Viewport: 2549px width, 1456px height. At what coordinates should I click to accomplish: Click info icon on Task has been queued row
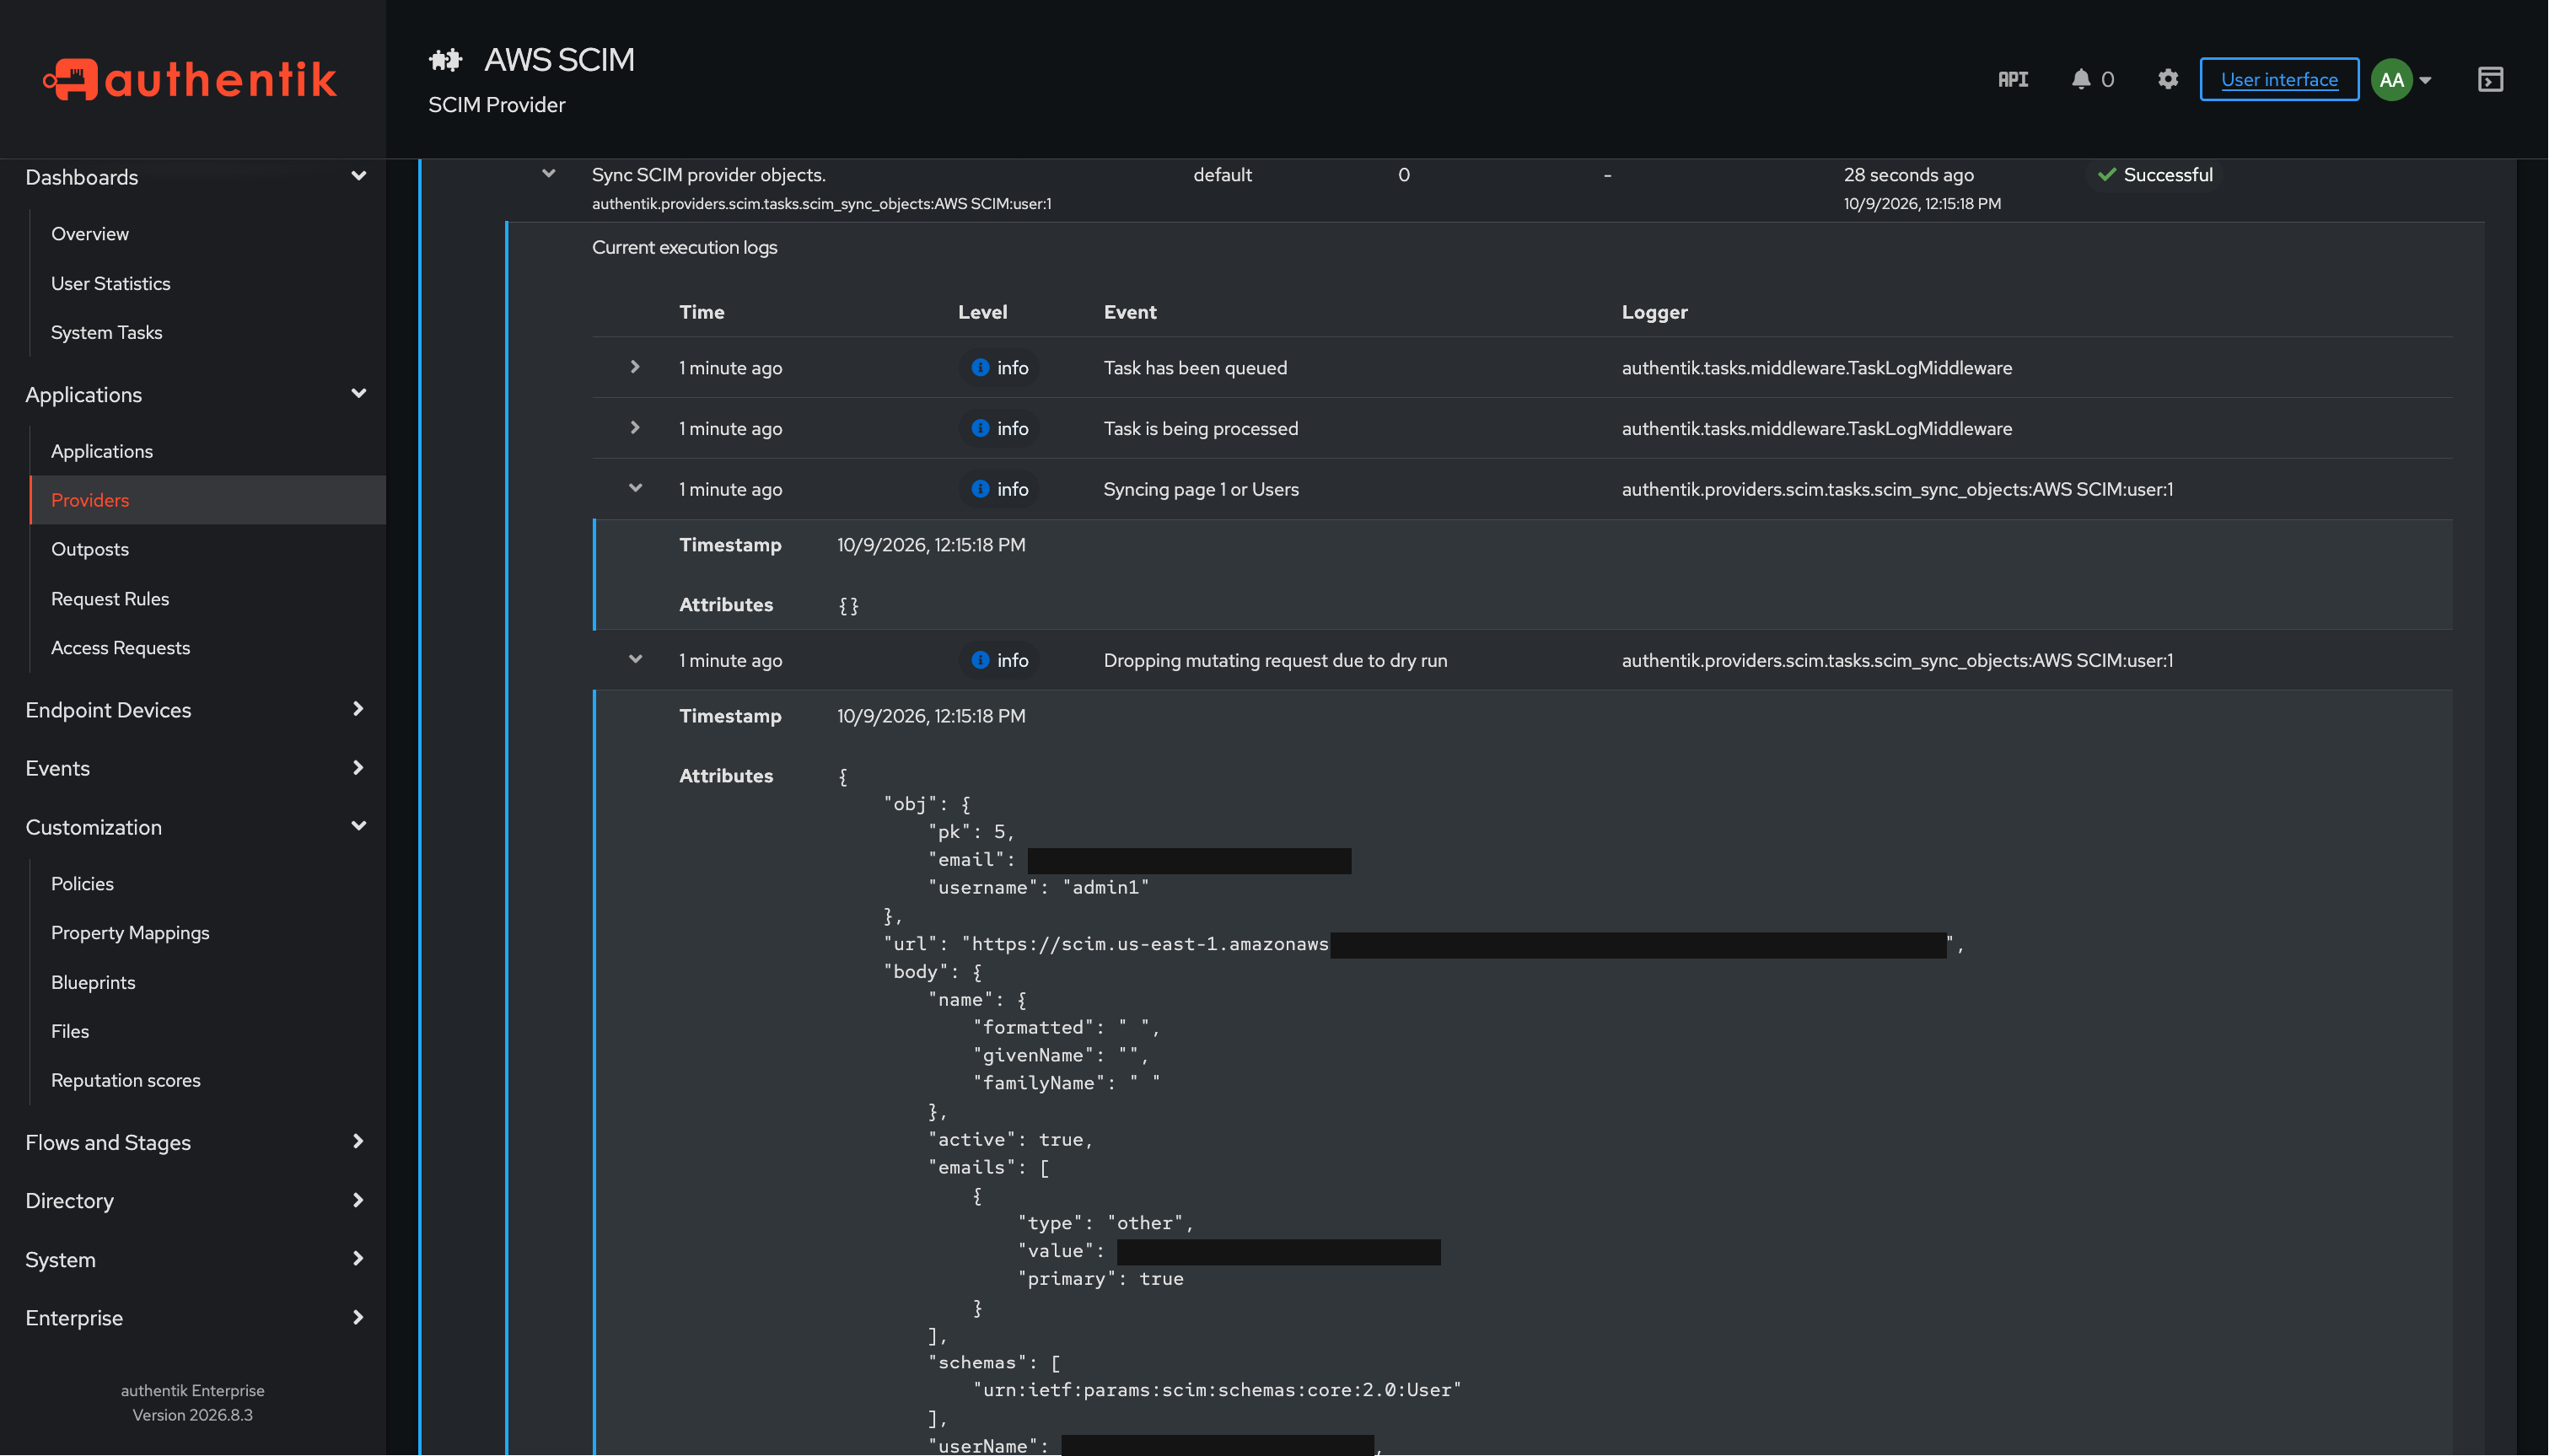point(980,368)
